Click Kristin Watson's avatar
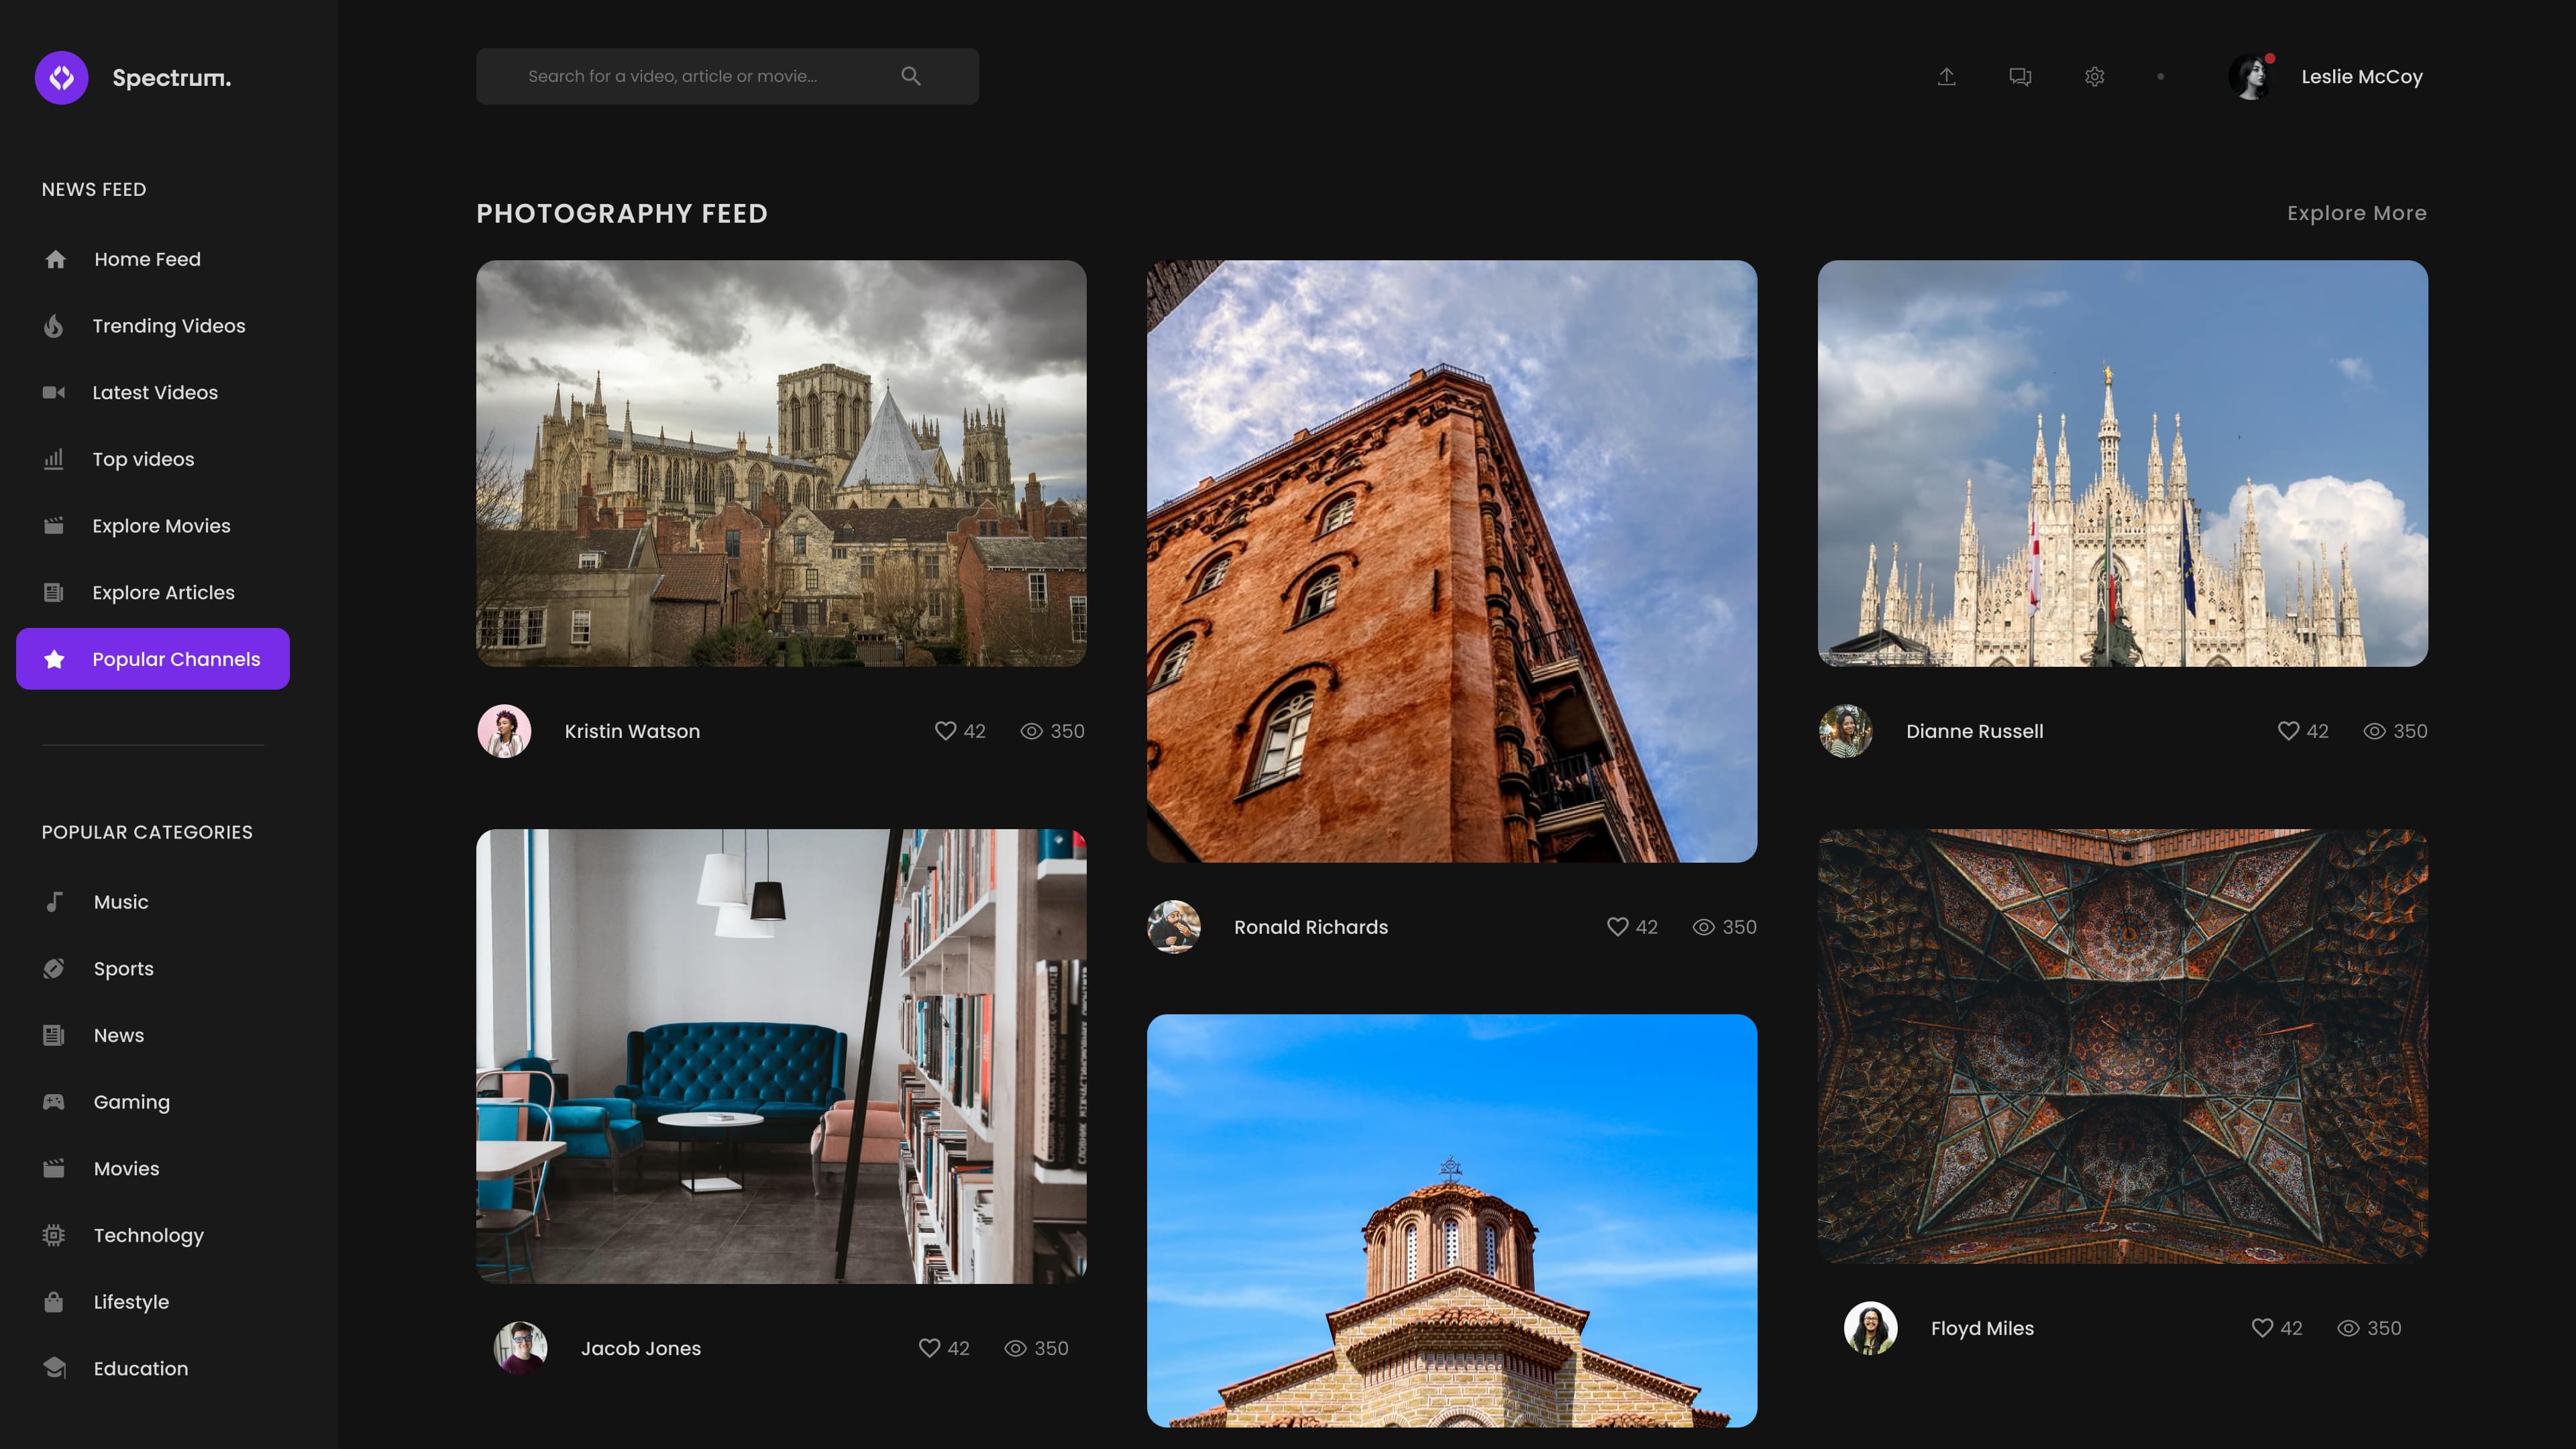The height and width of the screenshot is (1449, 2576). tap(504, 731)
